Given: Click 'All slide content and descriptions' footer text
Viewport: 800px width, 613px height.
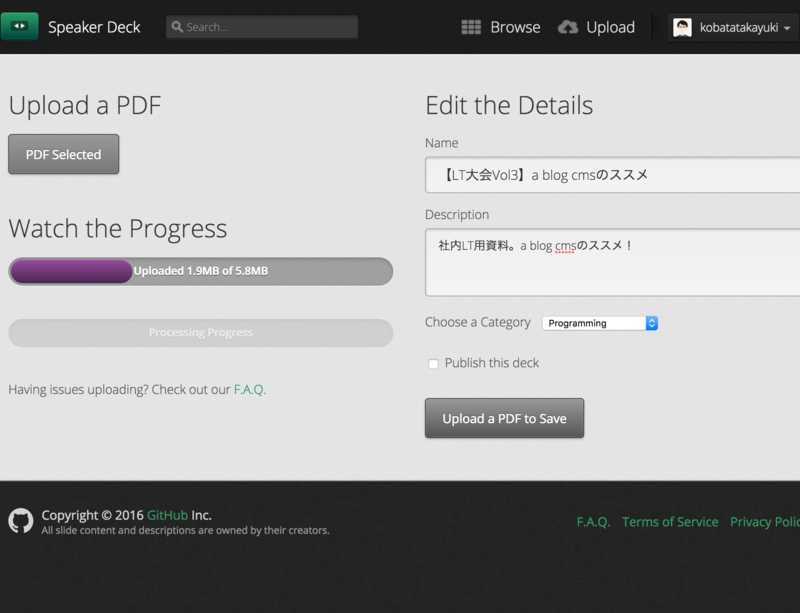Looking at the screenshot, I should [185, 530].
